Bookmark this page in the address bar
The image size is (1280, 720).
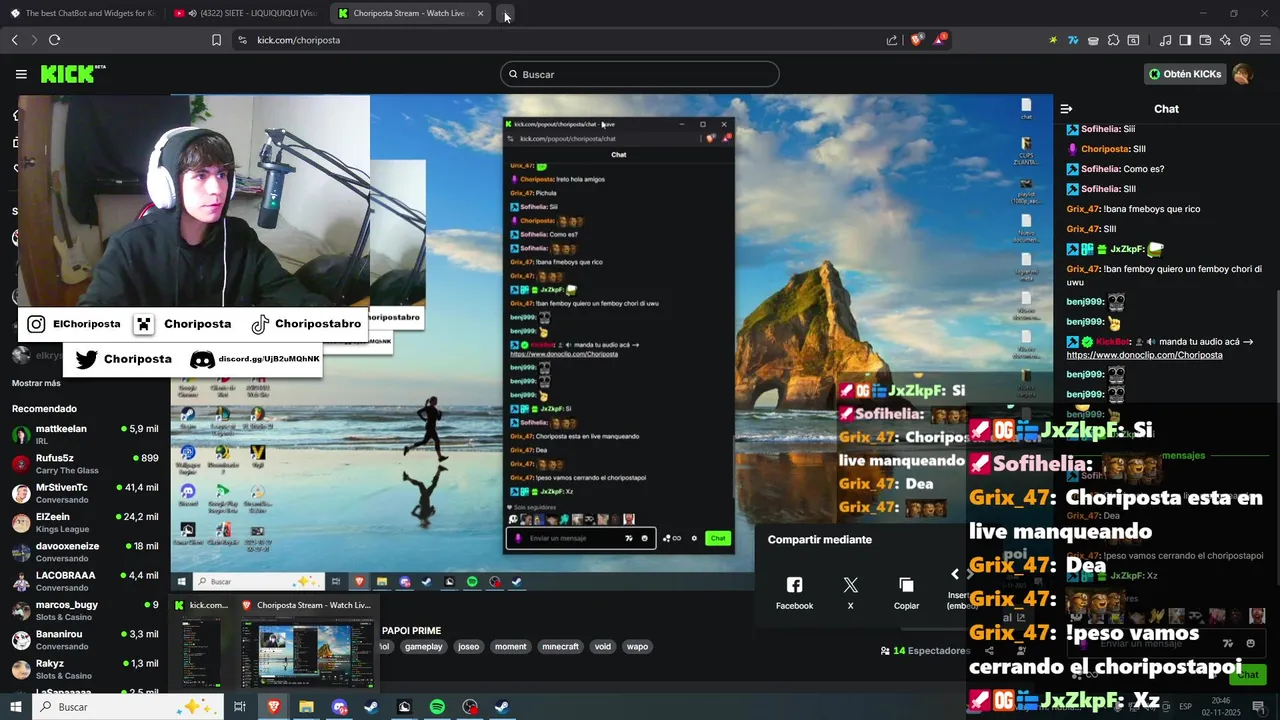[x=216, y=40]
